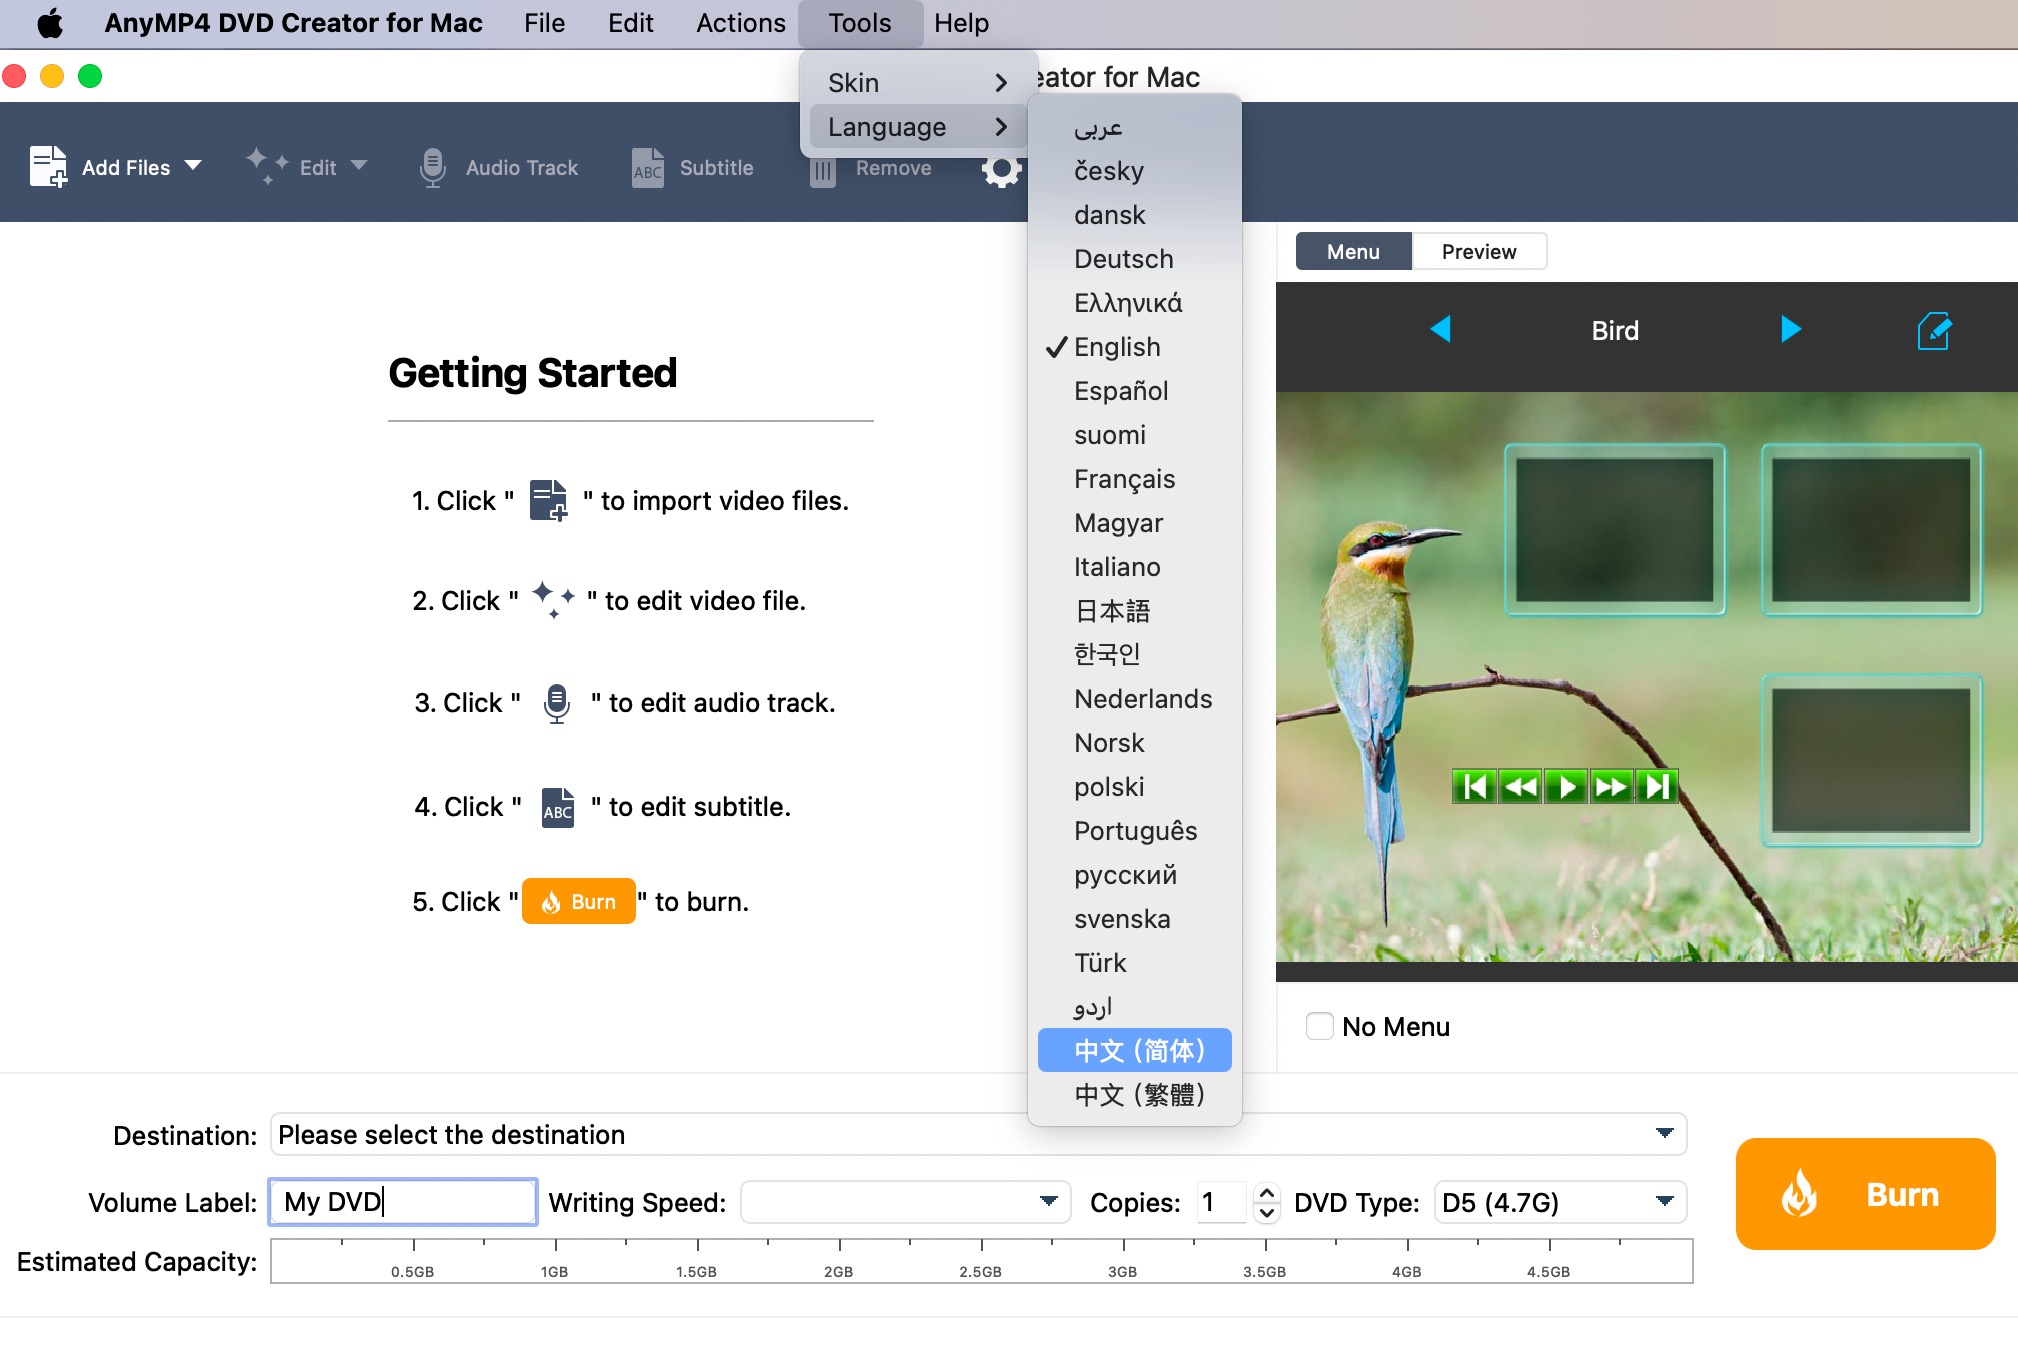Open the DVD Type dropdown
The image size is (2018, 1352).
[x=1664, y=1201]
